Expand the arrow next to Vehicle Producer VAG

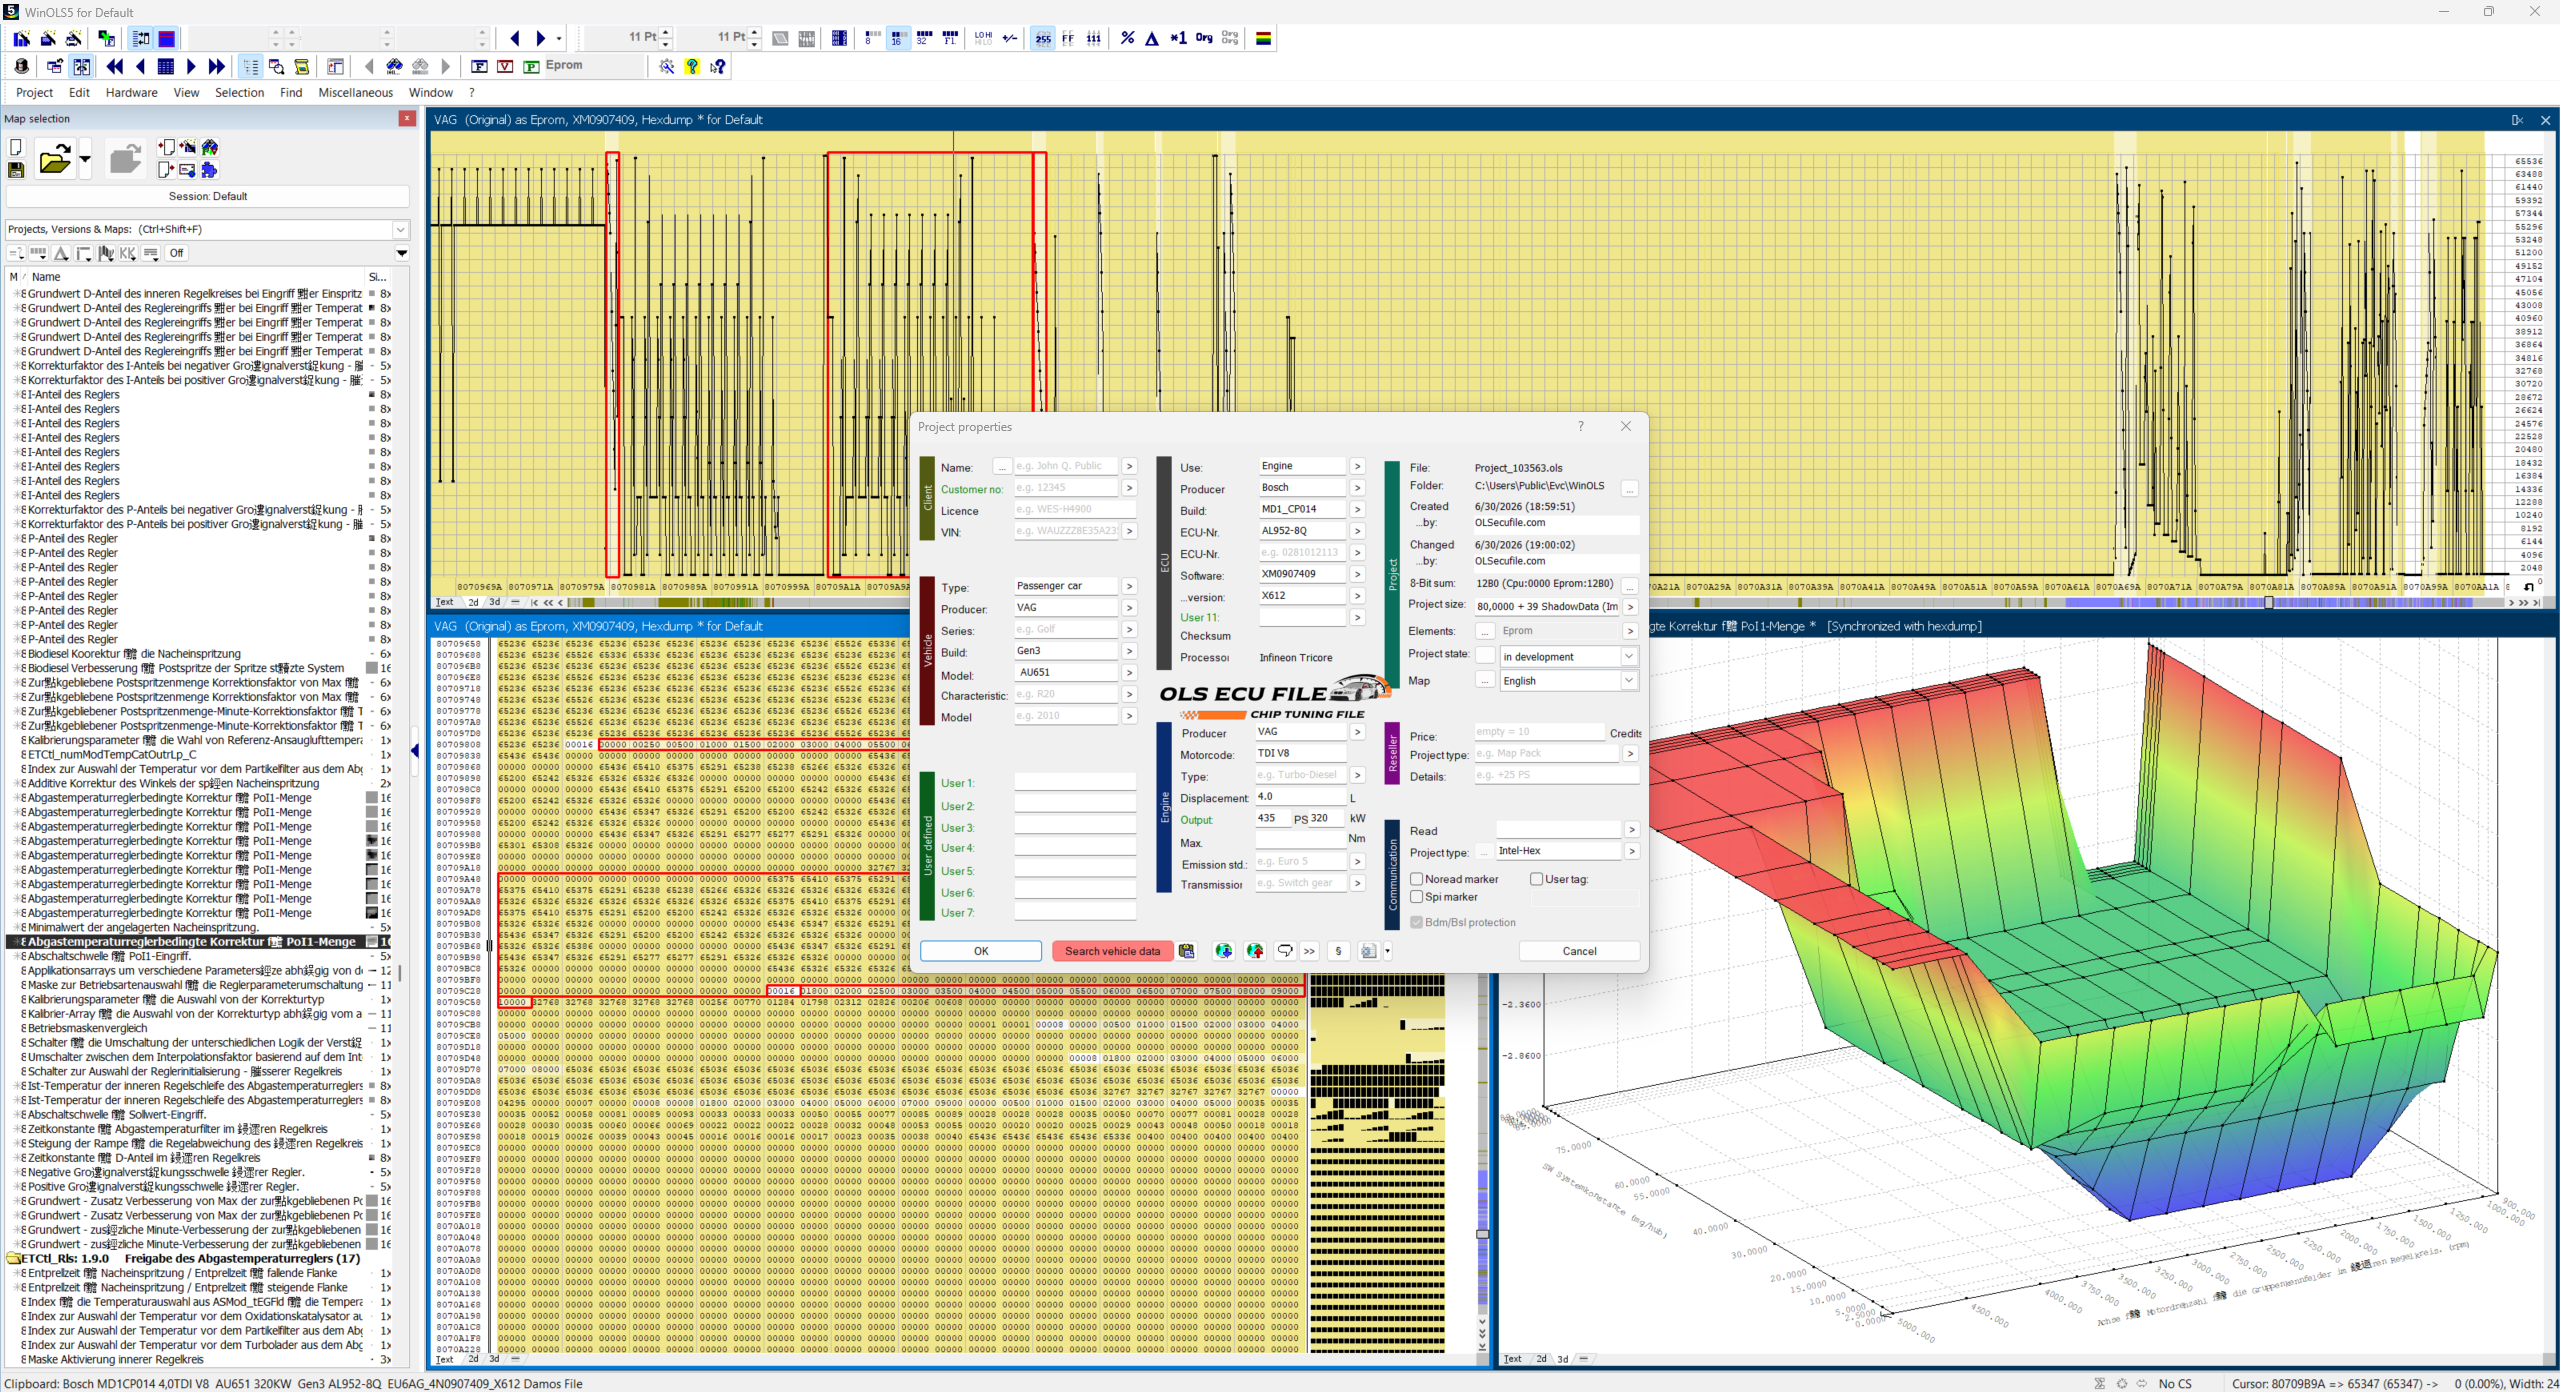click(1129, 608)
